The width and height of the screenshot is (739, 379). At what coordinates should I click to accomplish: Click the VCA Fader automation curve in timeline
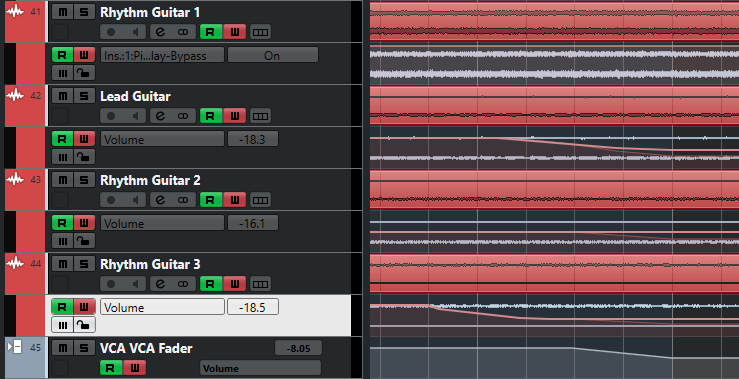(622, 353)
